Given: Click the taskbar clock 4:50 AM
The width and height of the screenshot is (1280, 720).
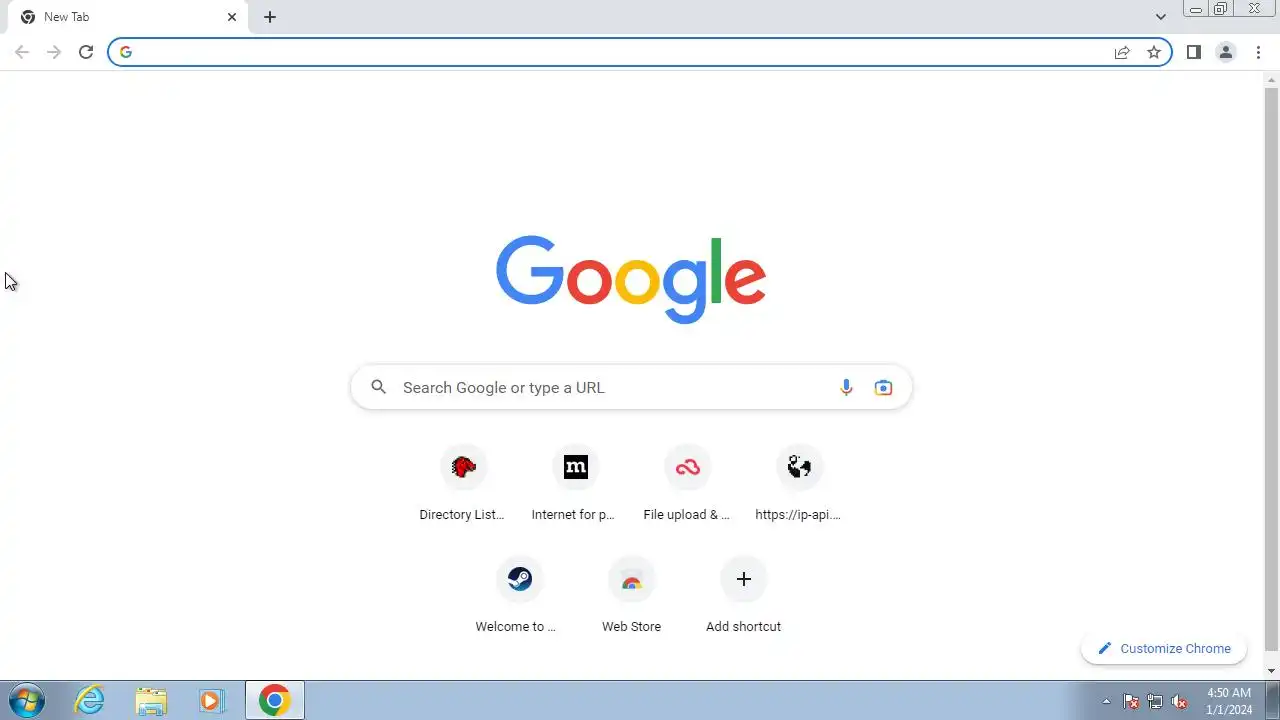Looking at the screenshot, I should pyautogui.click(x=1229, y=692).
